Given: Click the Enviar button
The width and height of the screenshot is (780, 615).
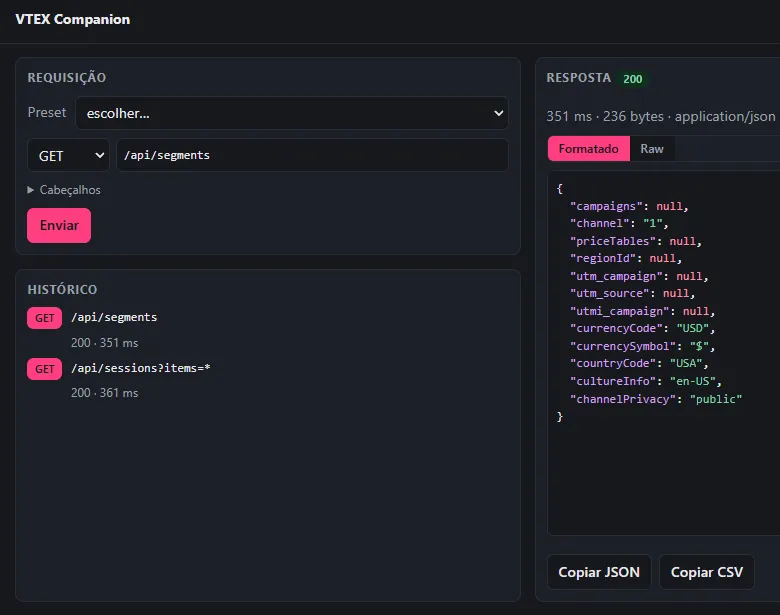Looking at the screenshot, I should (59, 225).
